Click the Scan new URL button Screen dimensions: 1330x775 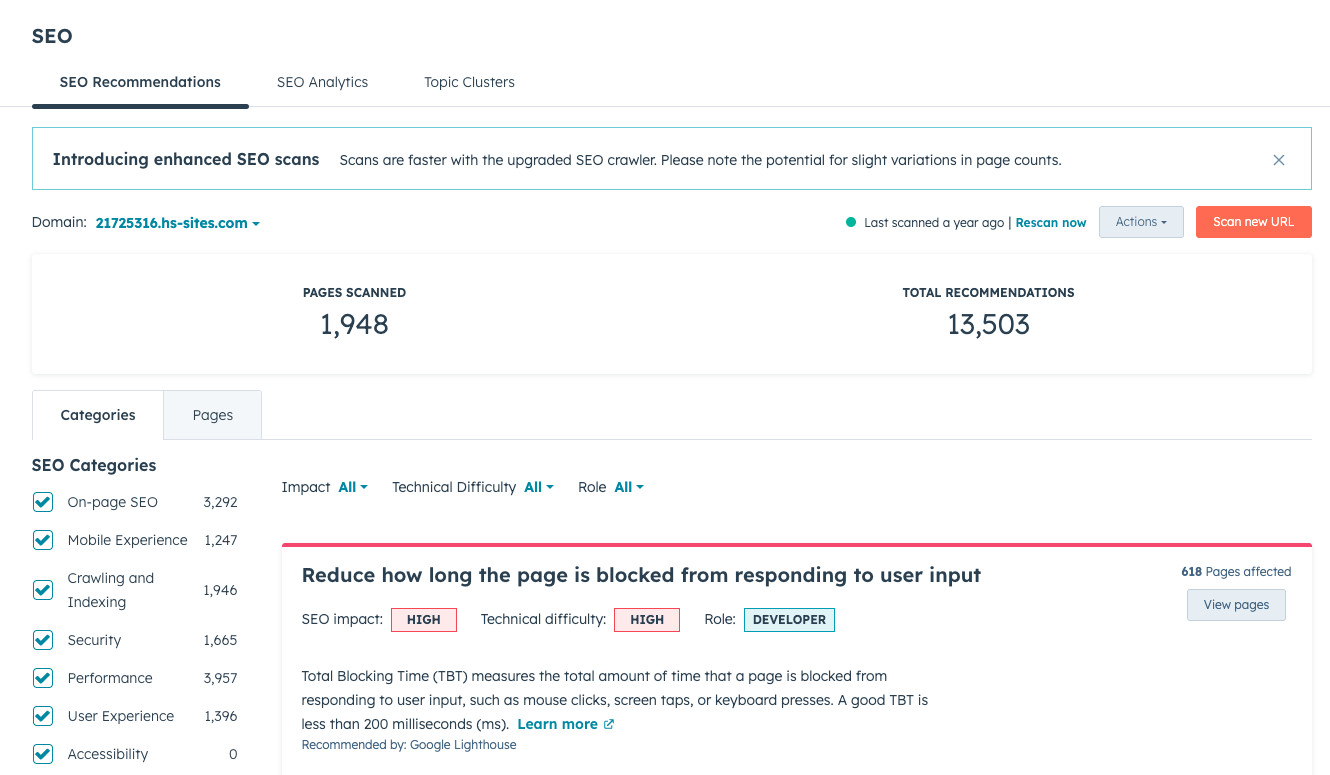point(1254,222)
